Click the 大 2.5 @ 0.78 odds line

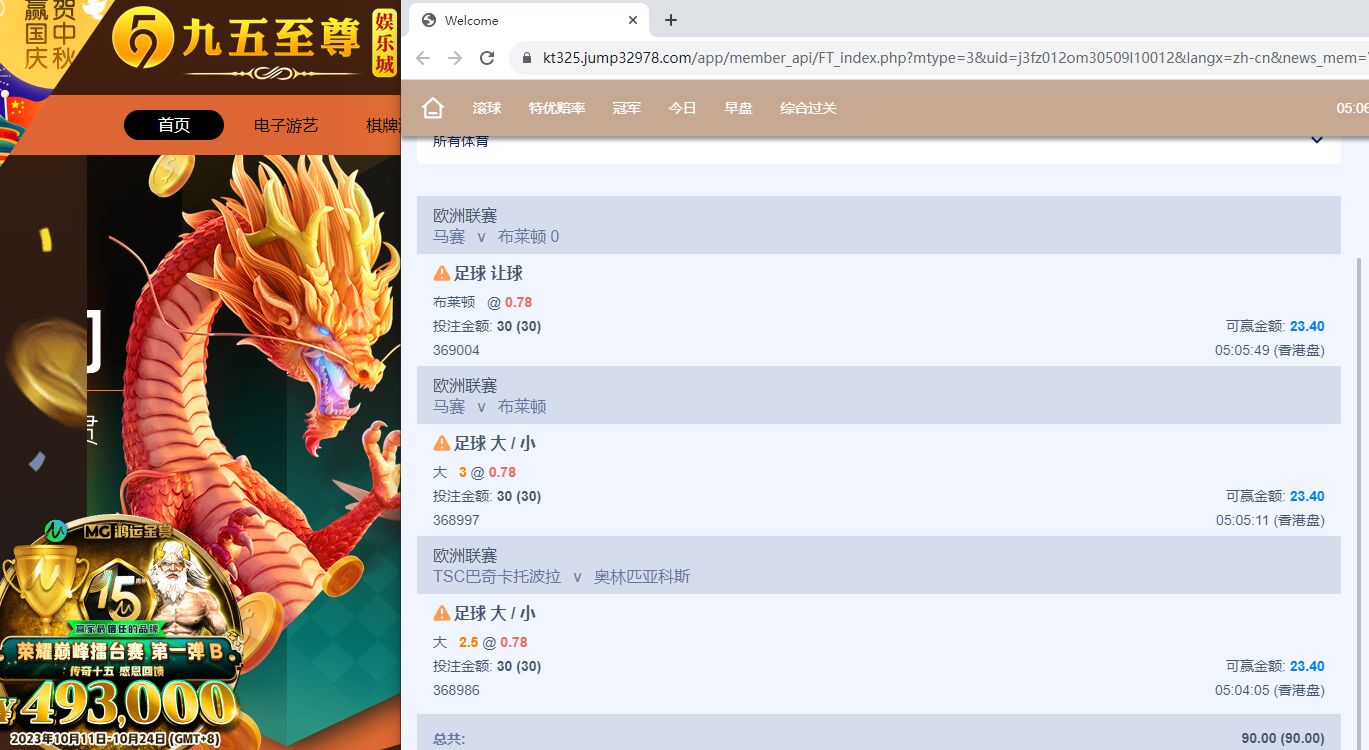pos(480,643)
